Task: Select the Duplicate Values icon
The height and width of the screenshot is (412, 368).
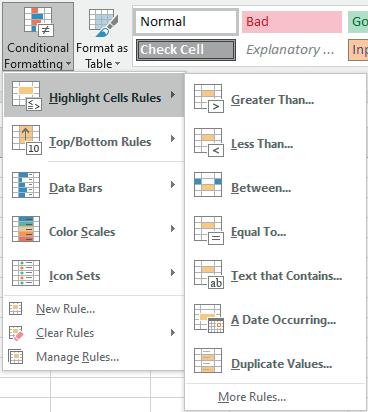Action: [208, 361]
